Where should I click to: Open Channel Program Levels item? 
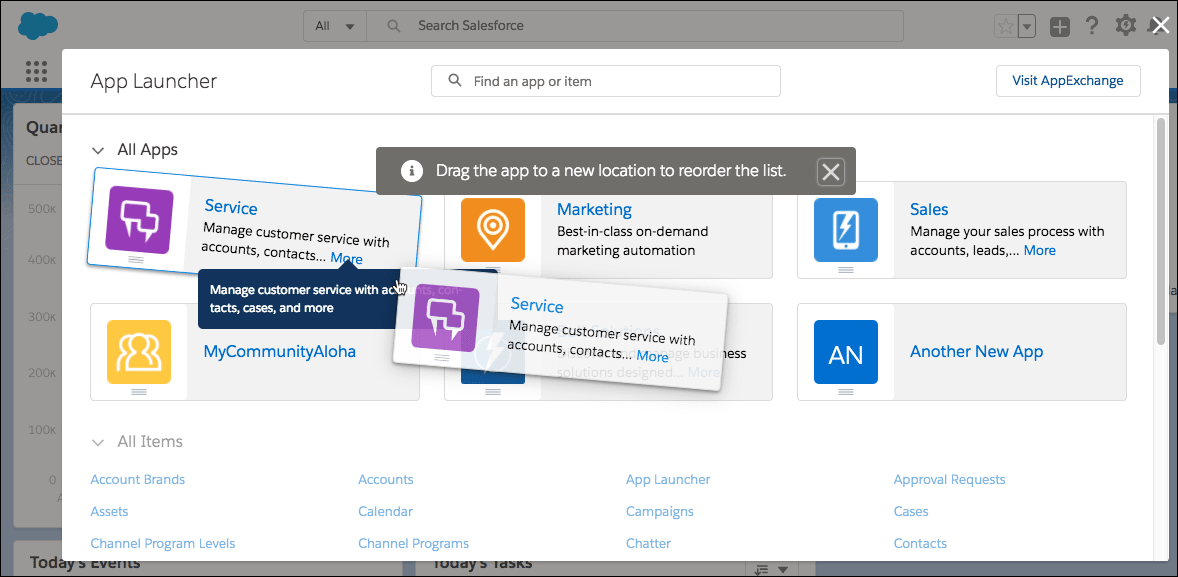[x=163, y=543]
